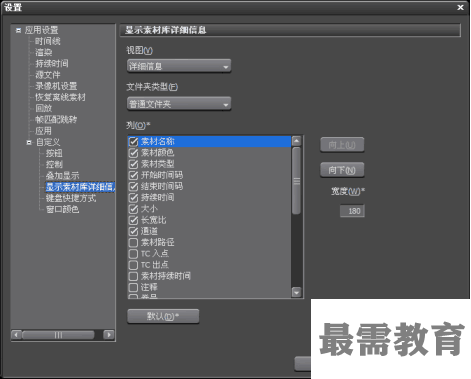Screen dimensions: 471x379
Task: Click the 向上(U) button
Action: [342, 145]
